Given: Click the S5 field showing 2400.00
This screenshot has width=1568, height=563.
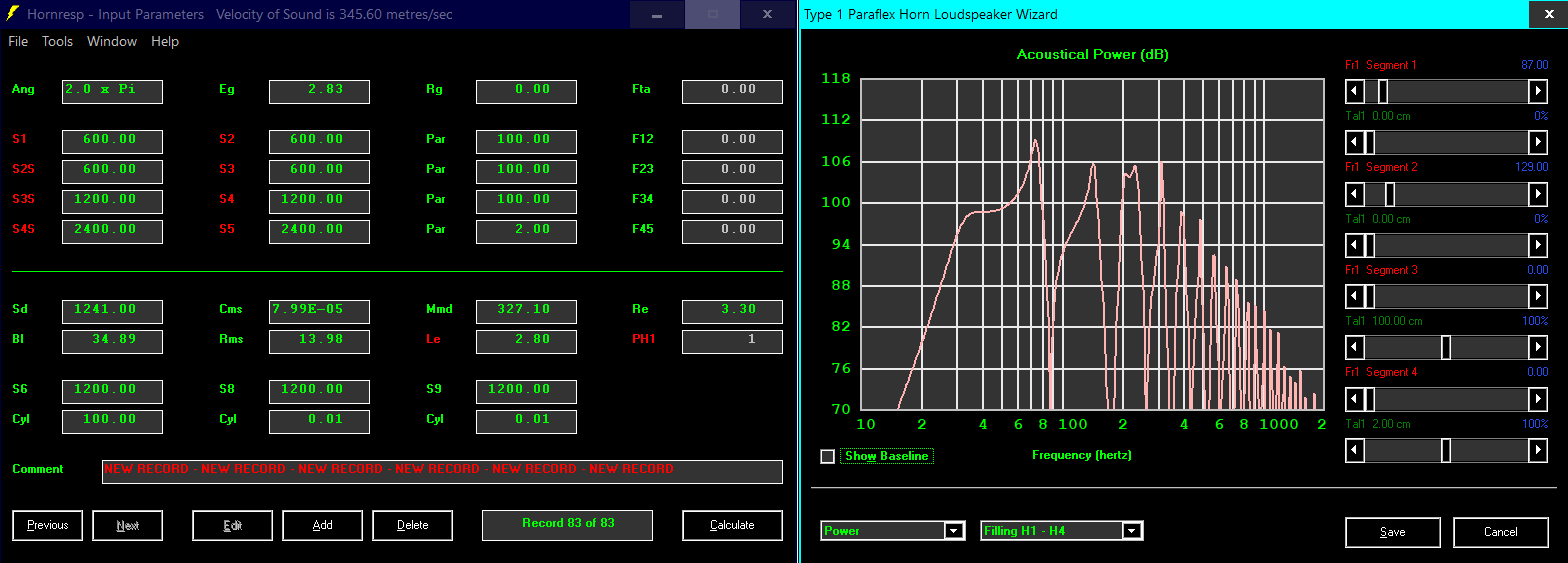Looking at the screenshot, I should coord(319,232).
